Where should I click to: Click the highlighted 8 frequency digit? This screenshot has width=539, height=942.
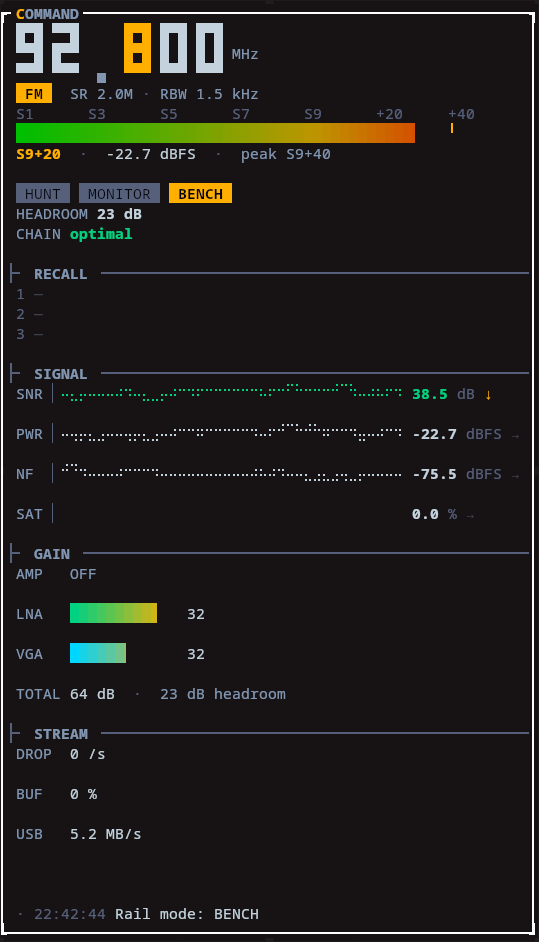(x=137, y=48)
